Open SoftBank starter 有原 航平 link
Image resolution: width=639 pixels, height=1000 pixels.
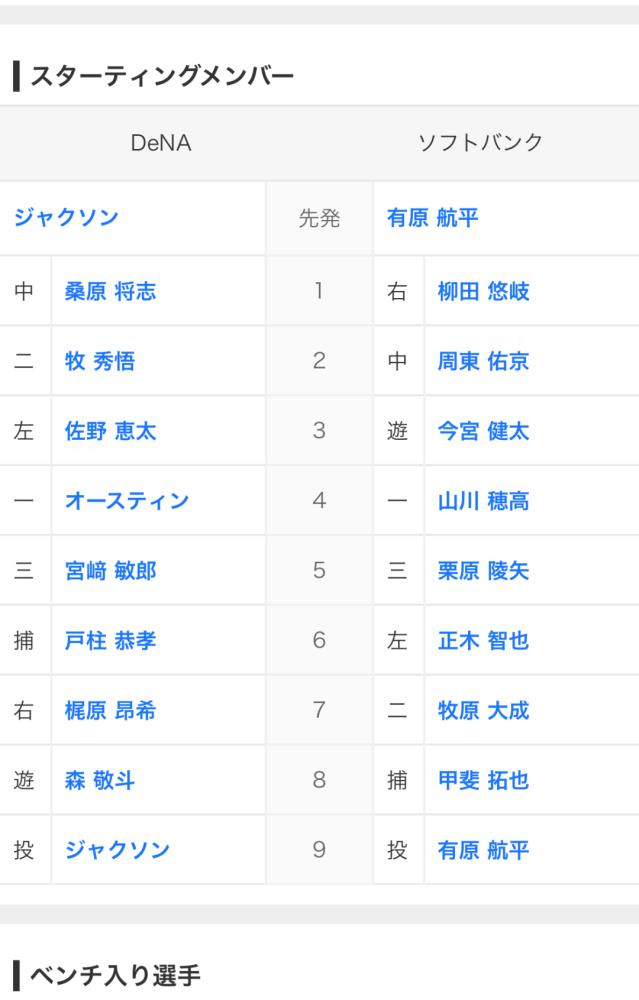tap(432, 217)
